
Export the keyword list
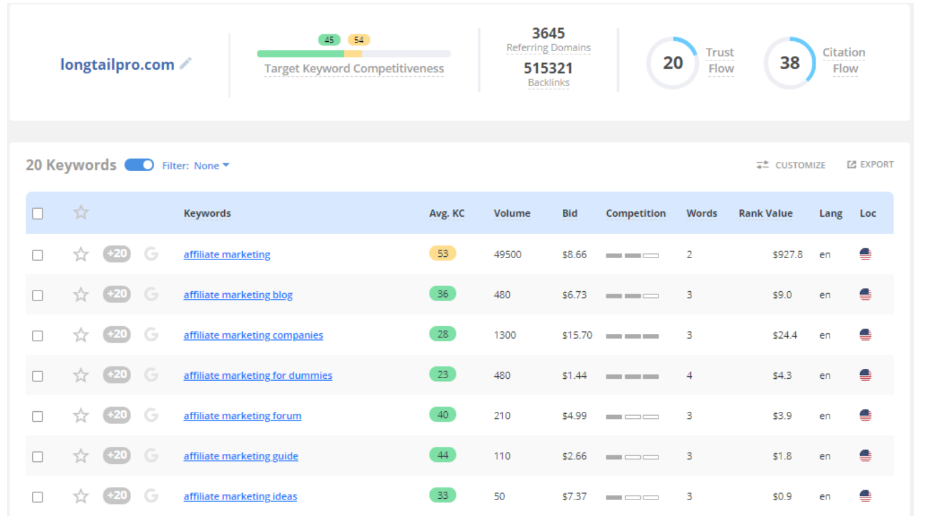tap(870, 165)
